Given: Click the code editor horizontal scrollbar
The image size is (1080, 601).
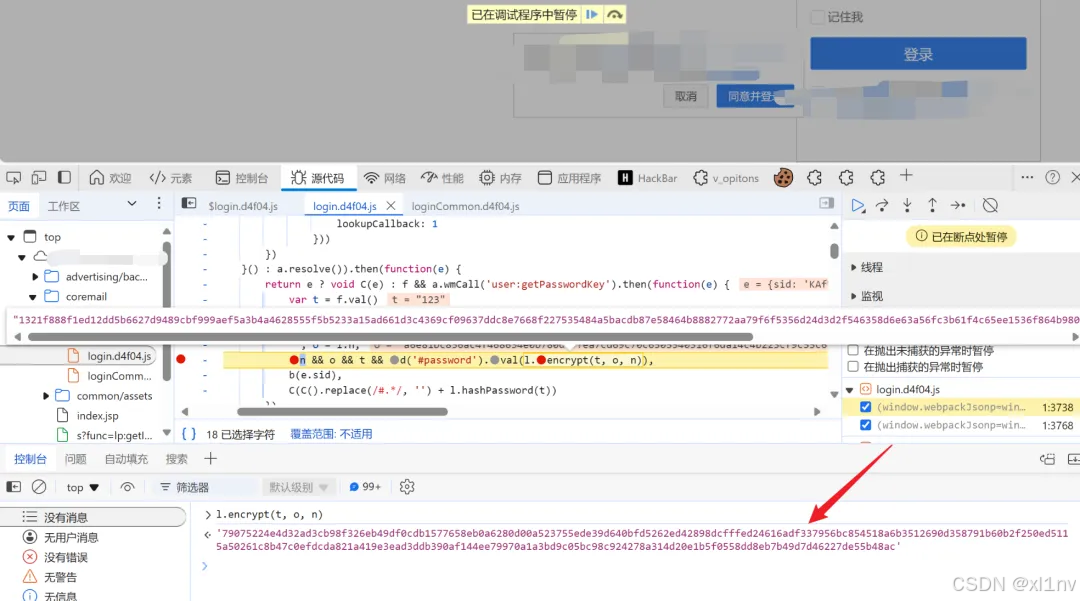Looking at the screenshot, I should point(342,412).
